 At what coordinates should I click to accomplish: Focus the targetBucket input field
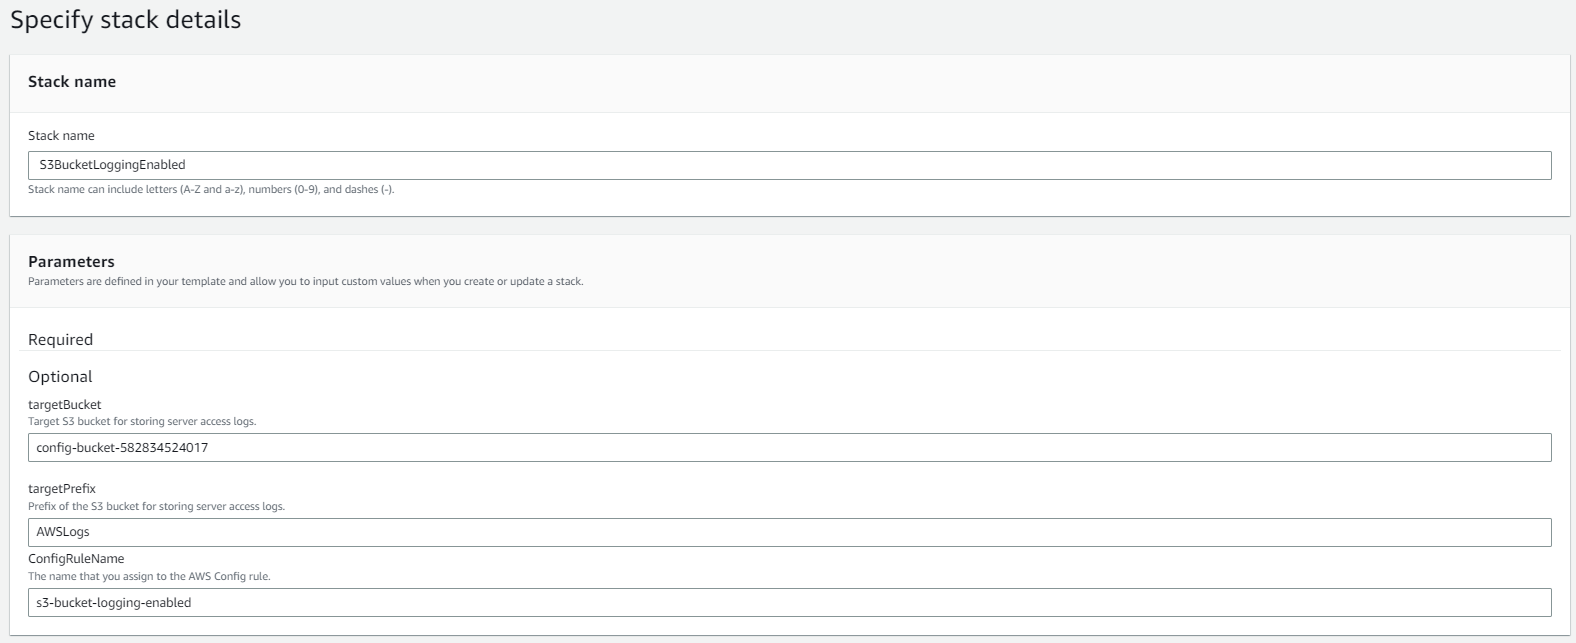789,447
